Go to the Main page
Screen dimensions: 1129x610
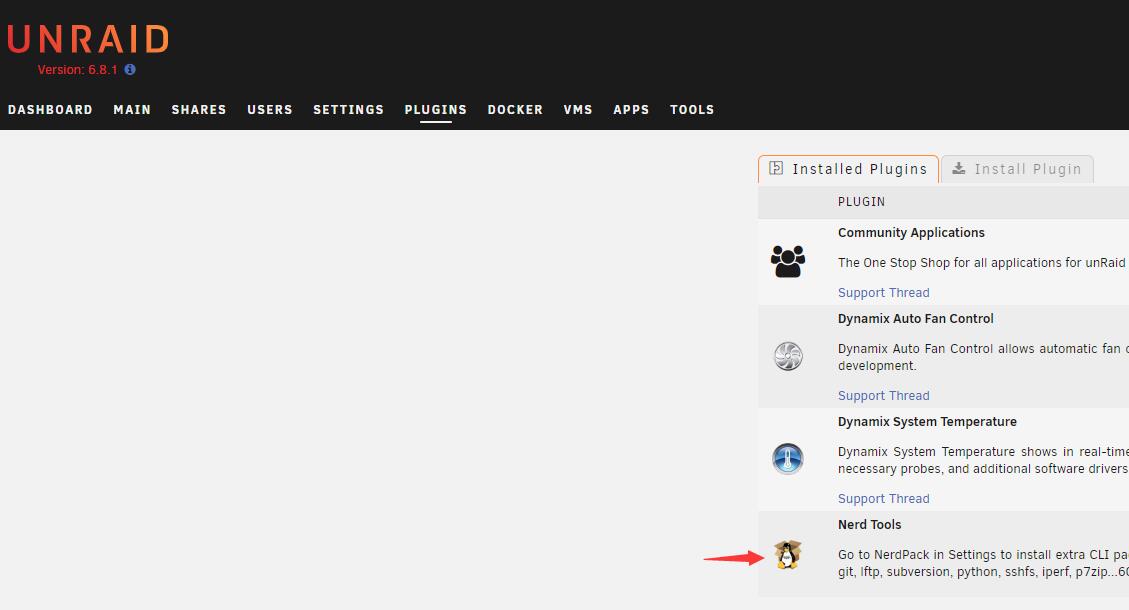tap(132, 109)
